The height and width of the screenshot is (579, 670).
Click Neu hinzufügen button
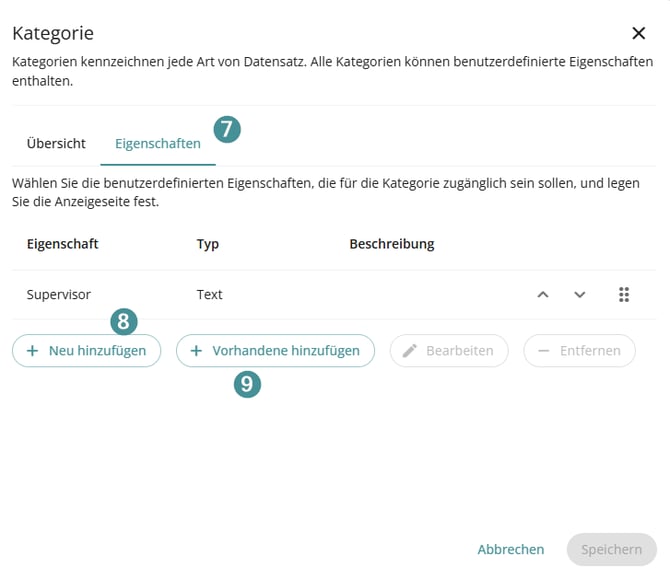click(x=87, y=350)
